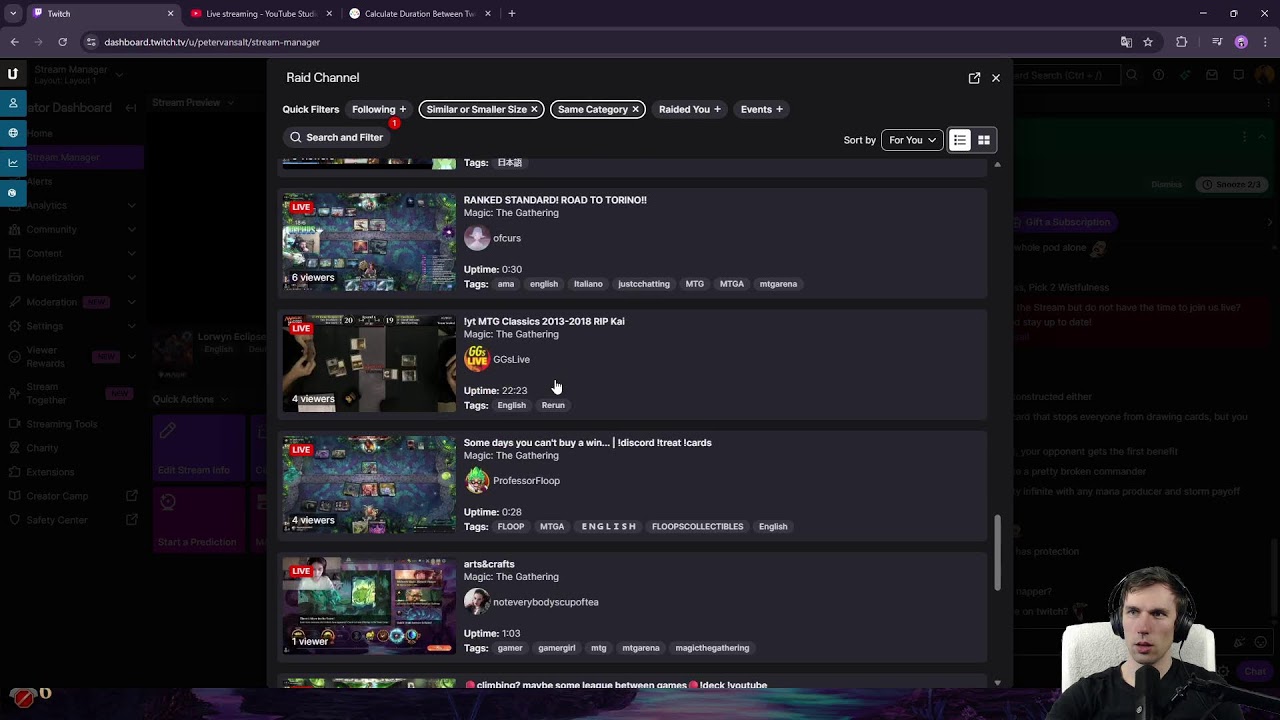Open the MTG Classics 2013-2018 RIP Kai title

click(544, 321)
